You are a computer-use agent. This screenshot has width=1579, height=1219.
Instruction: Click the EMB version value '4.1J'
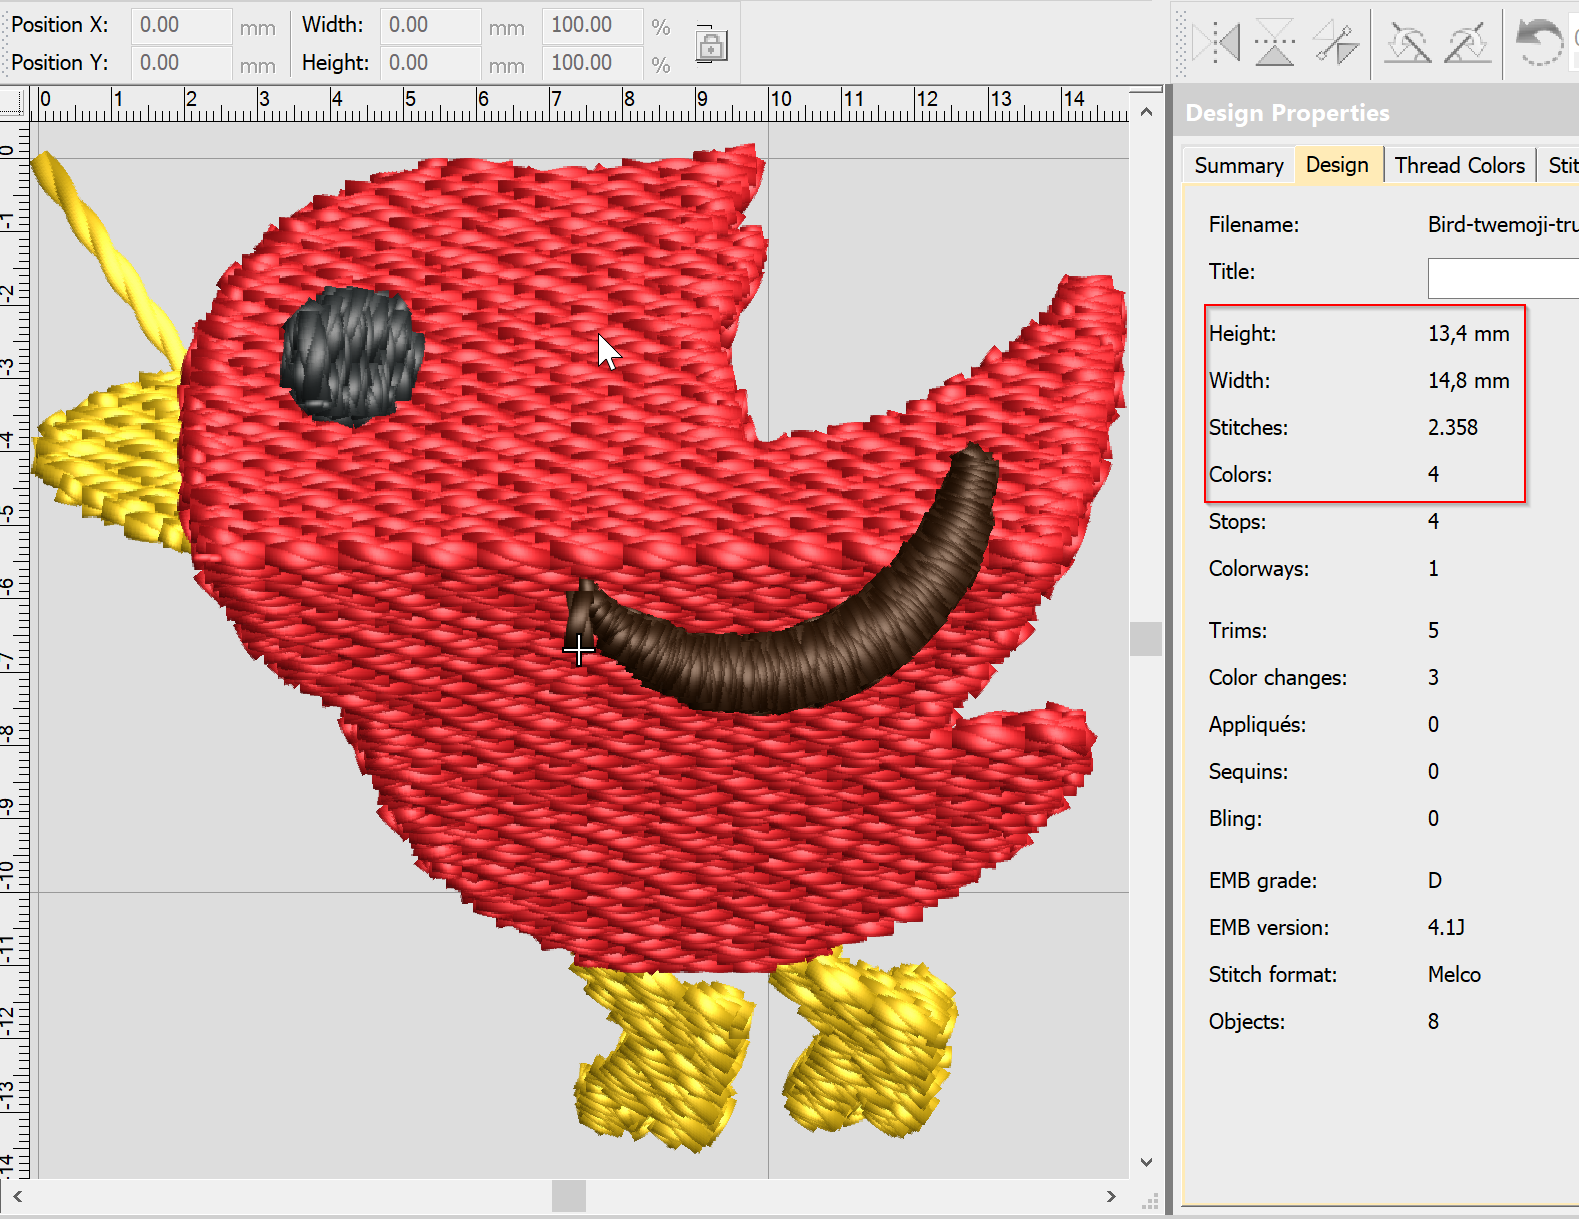point(1446,928)
